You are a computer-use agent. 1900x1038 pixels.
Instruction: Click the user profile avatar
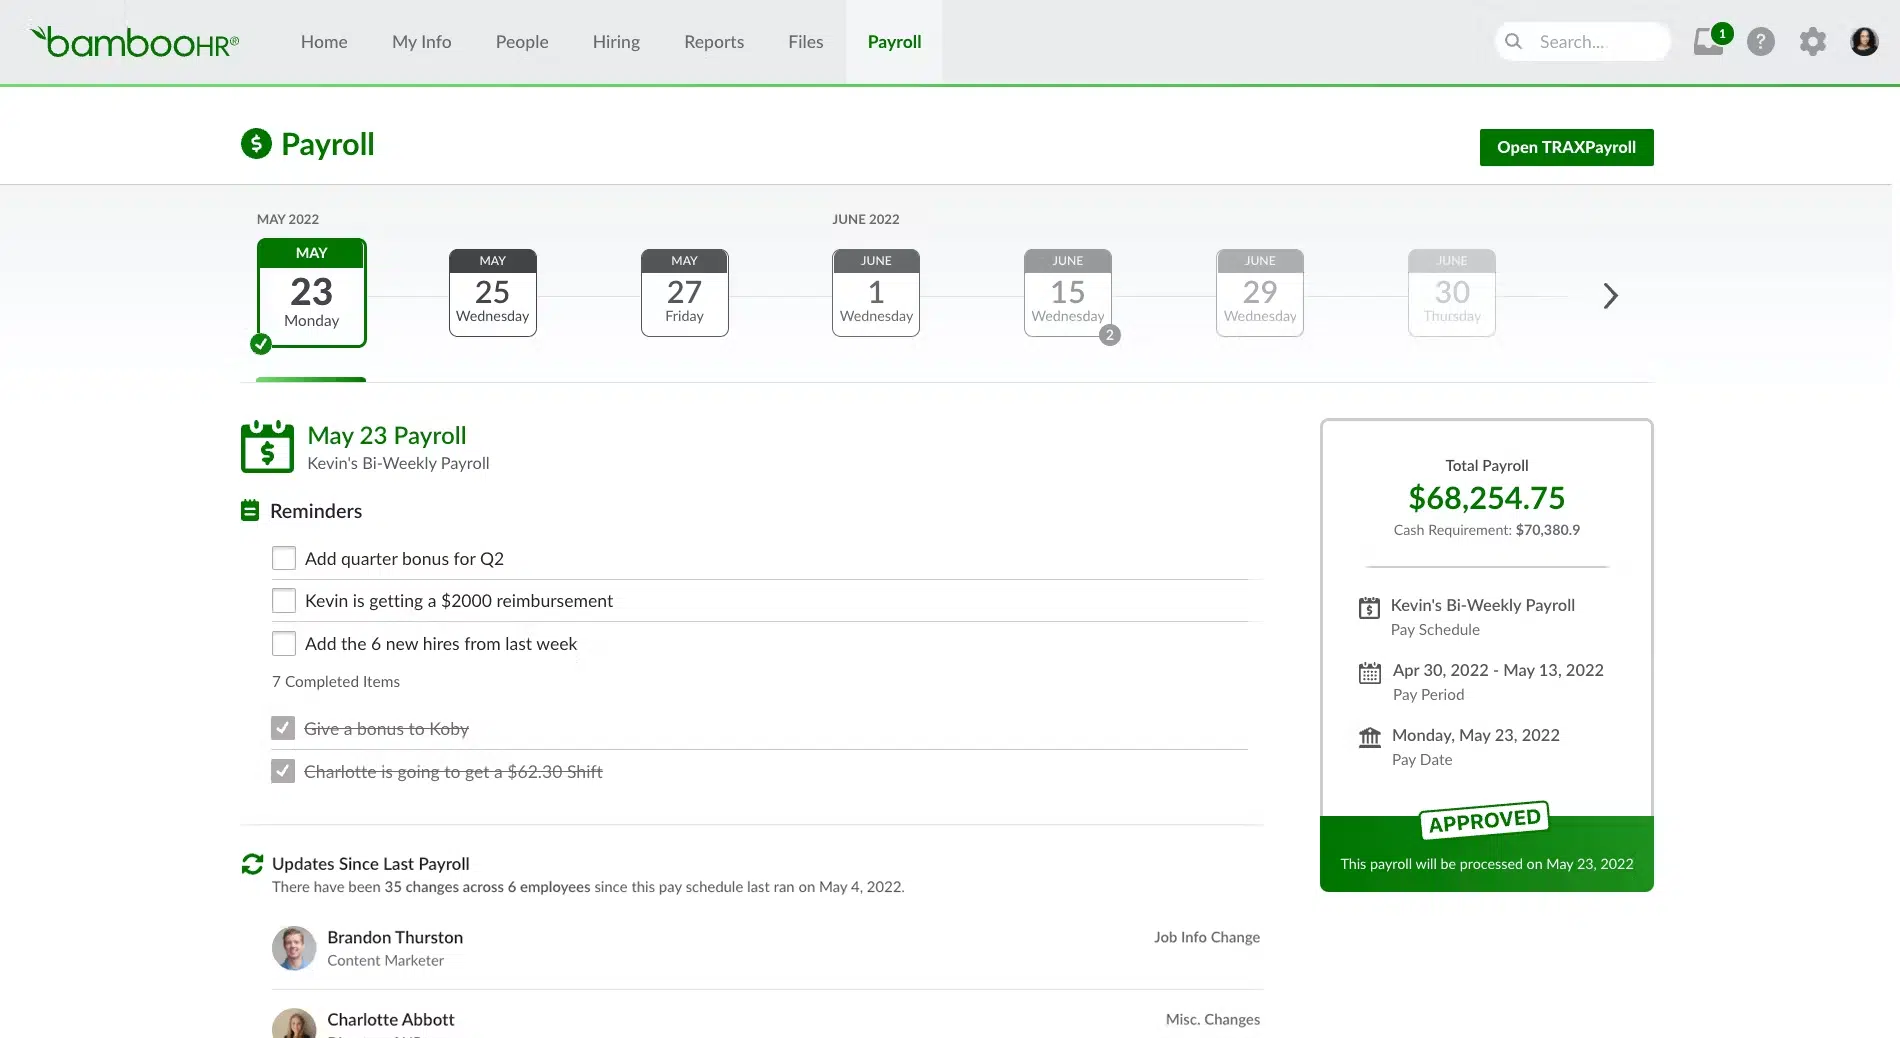pyautogui.click(x=1864, y=42)
